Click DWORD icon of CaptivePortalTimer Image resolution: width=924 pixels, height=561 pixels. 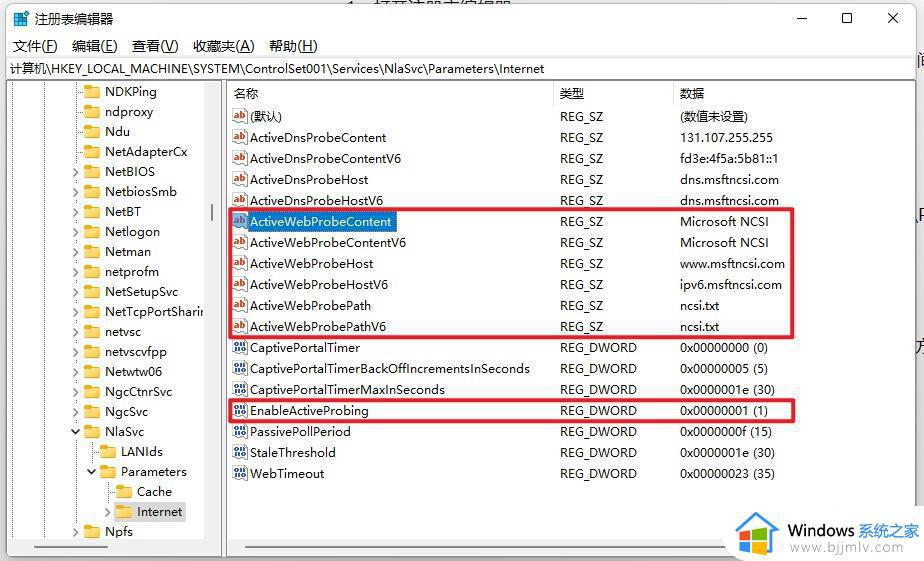coord(239,348)
